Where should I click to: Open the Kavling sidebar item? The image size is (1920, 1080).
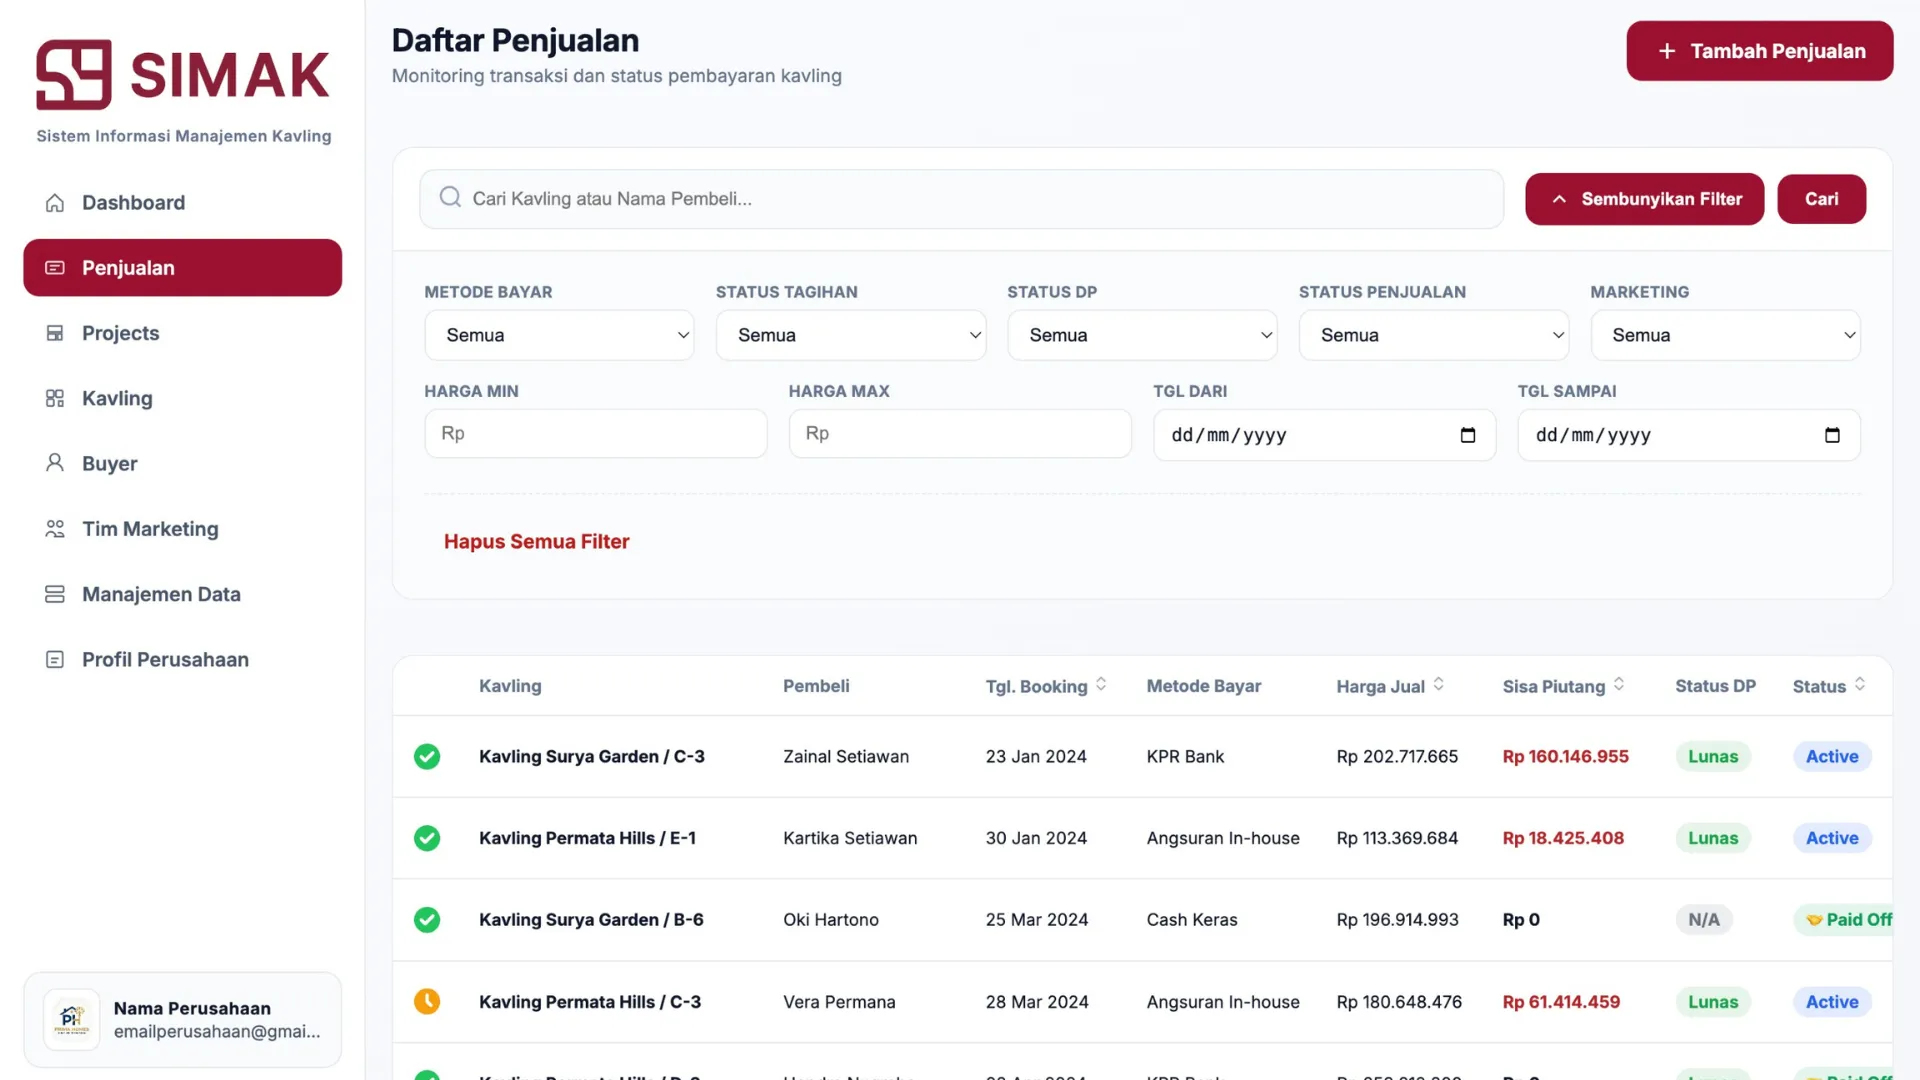[117, 398]
